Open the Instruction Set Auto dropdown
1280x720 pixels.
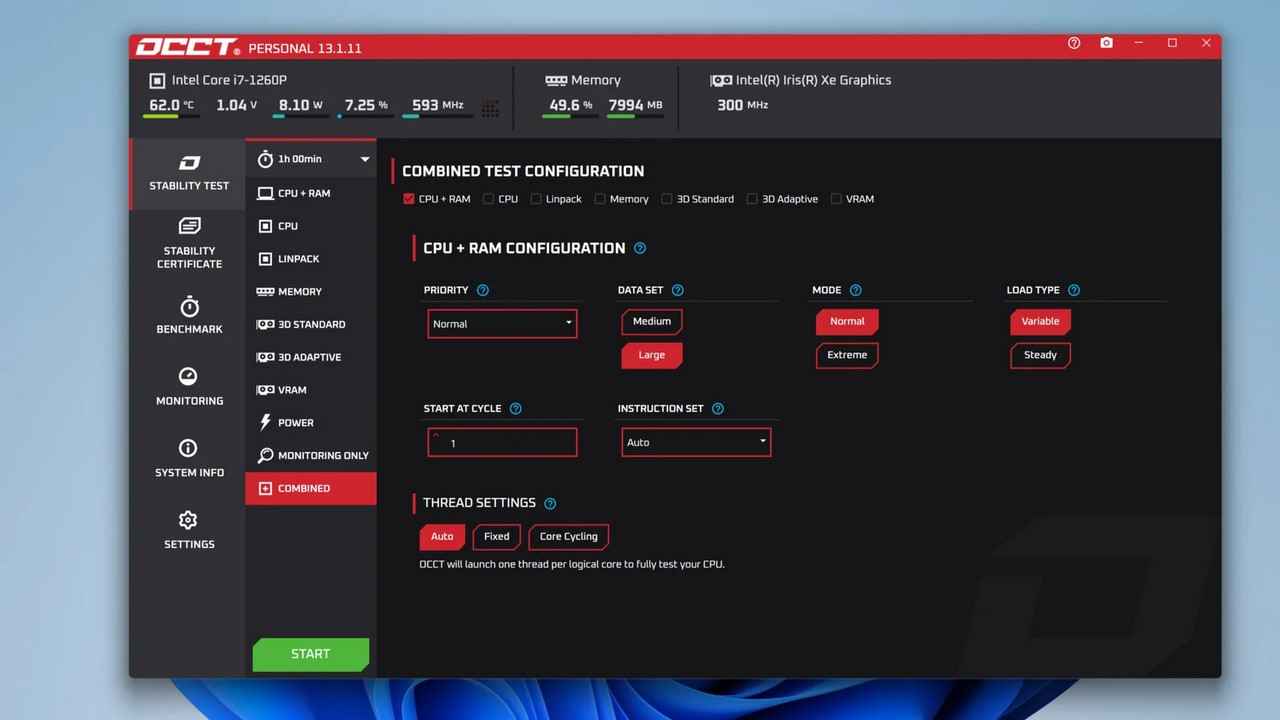click(x=696, y=442)
